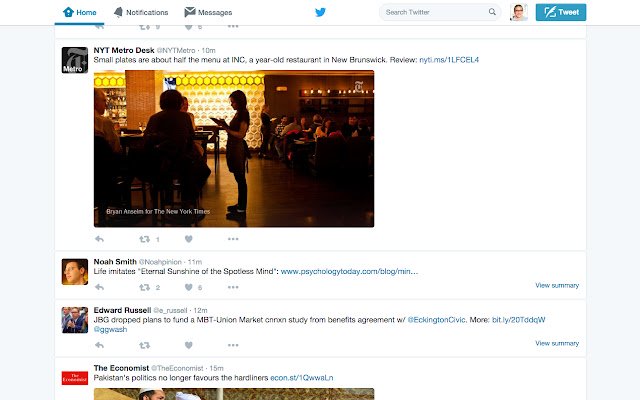This screenshot has width=640, height=400.
Task: Reply to the NYT Metro Desk tweet
Action: coord(99,239)
